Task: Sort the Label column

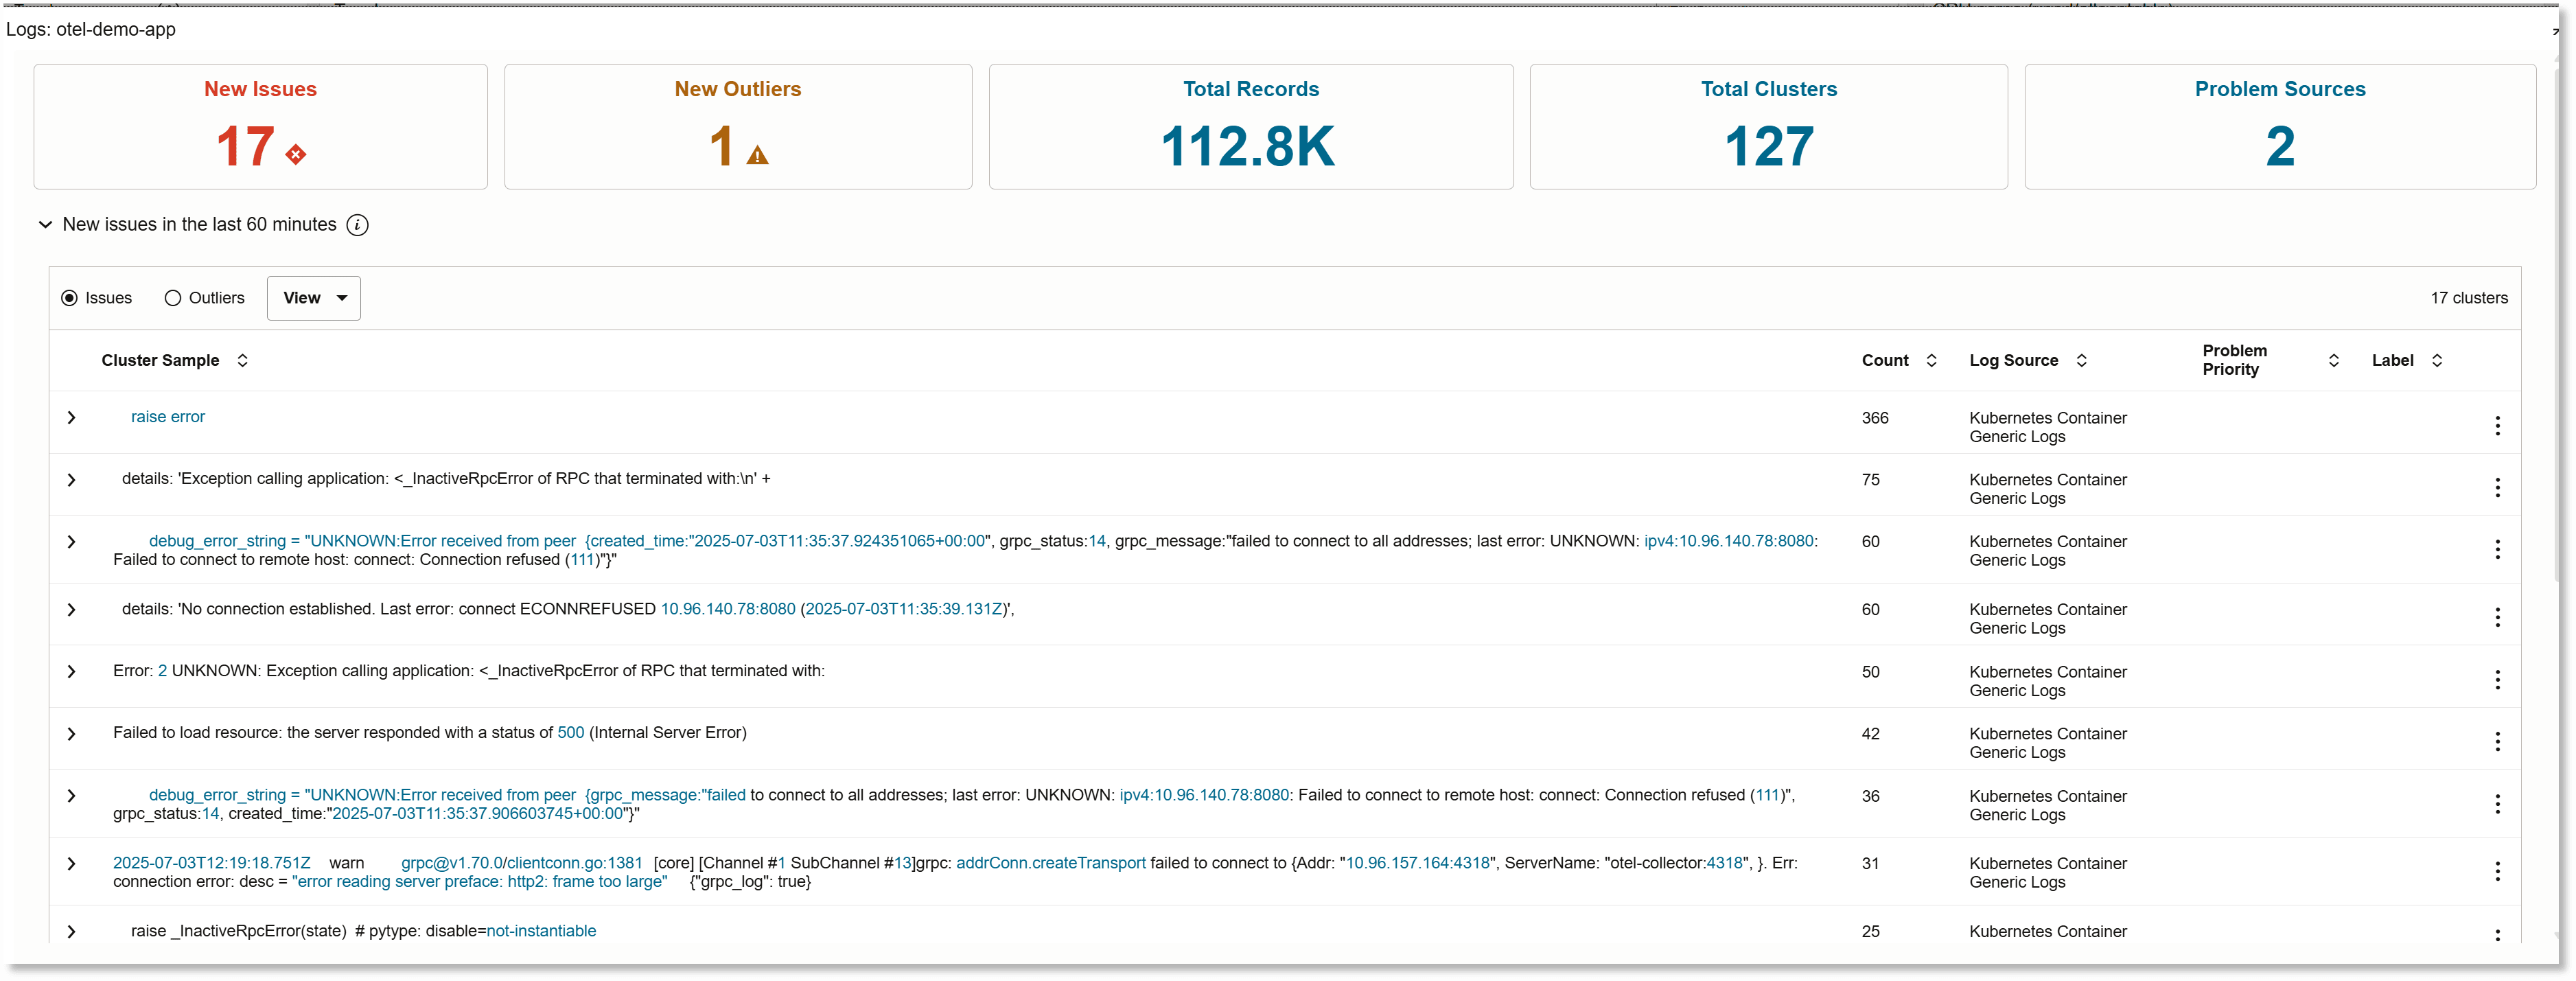Action: point(2438,361)
